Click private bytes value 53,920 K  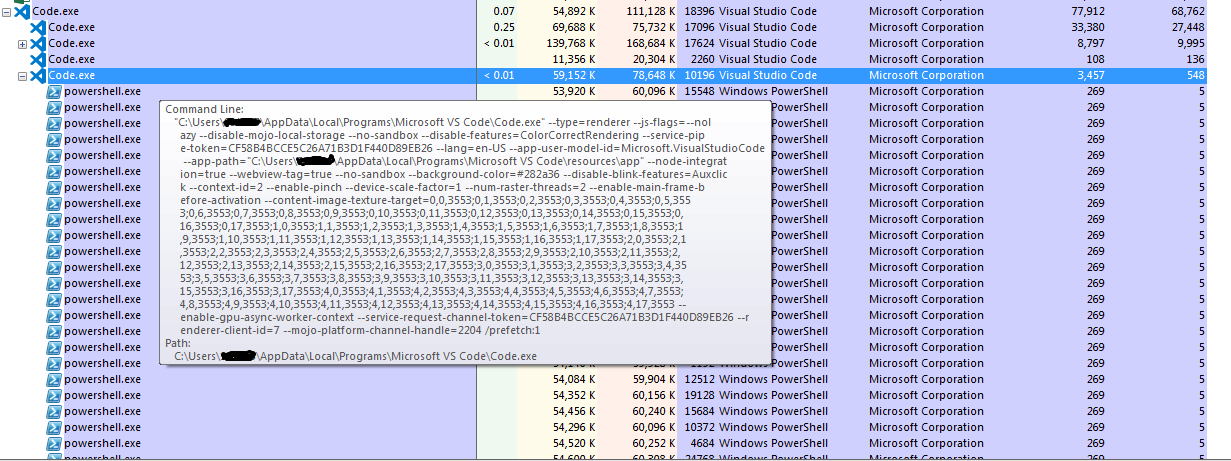coord(573,91)
